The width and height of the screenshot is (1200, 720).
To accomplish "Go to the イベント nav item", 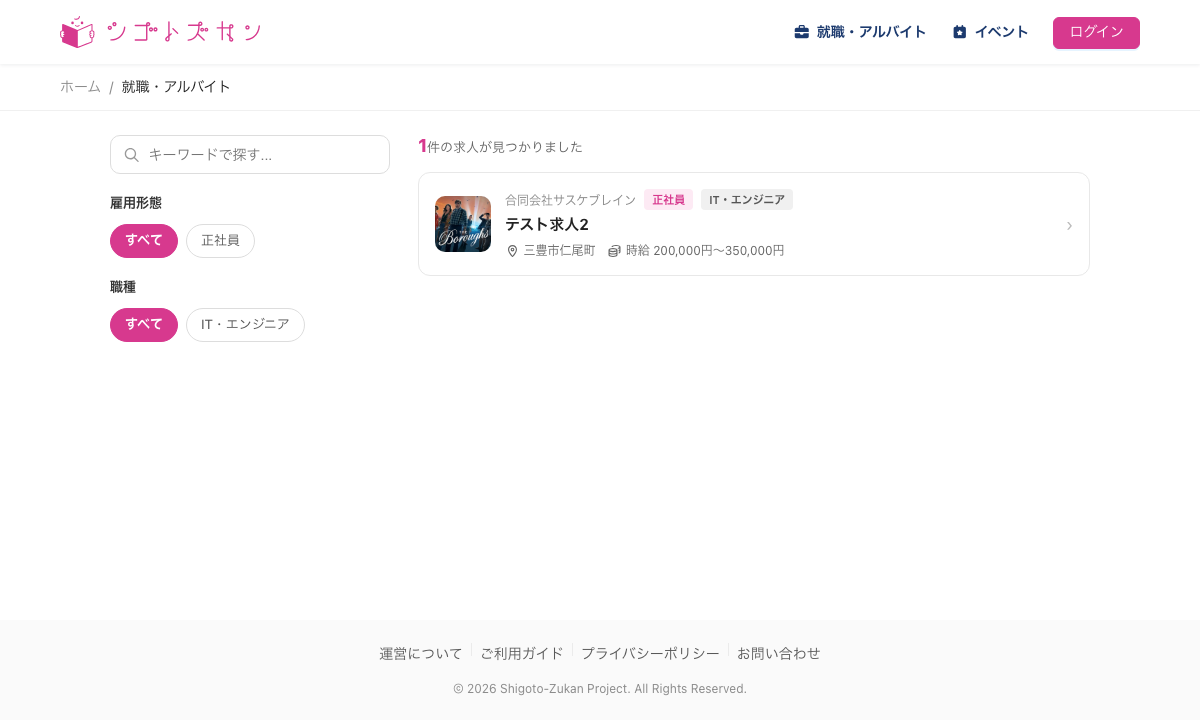I will (x=991, y=32).
